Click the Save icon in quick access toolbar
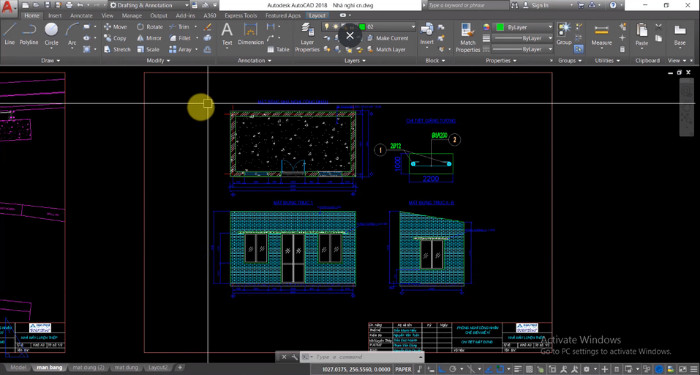Screen dimensions: 700x375 coord(48,5)
